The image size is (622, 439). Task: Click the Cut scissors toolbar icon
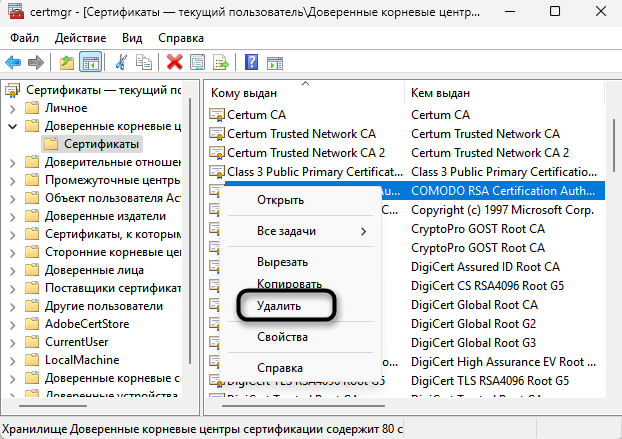(121, 62)
